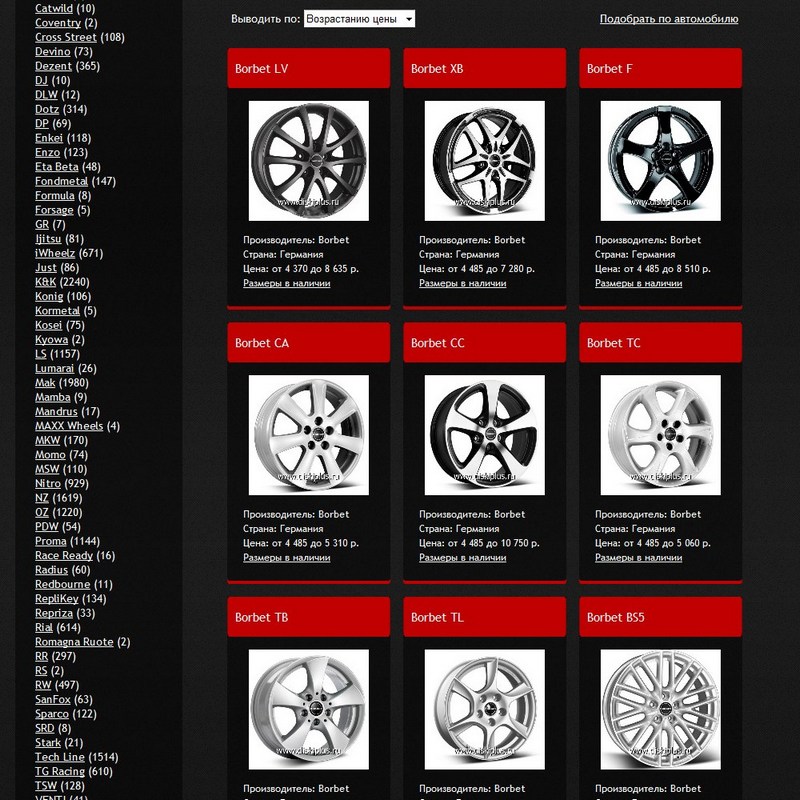Open the 'Подобрать по автомобилю' link
The height and width of the screenshot is (800, 800).
pyautogui.click(x=669, y=19)
